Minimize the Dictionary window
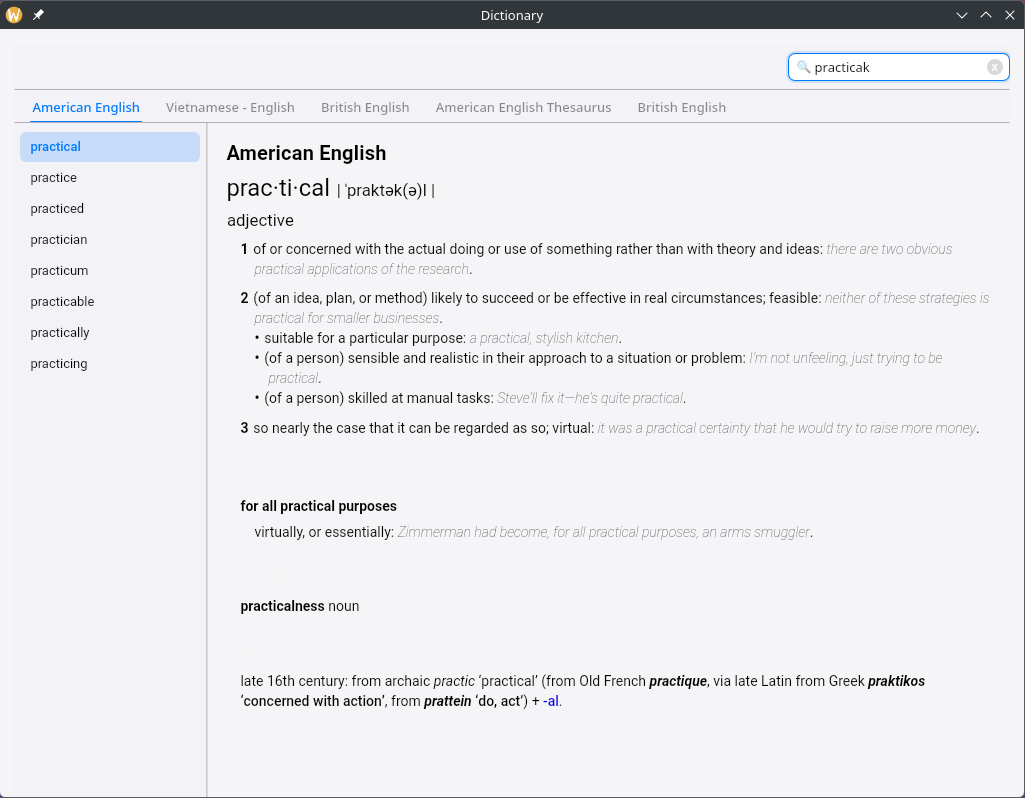Image resolution: width=1025 pixels, height=798 pixels. point(962,15)
